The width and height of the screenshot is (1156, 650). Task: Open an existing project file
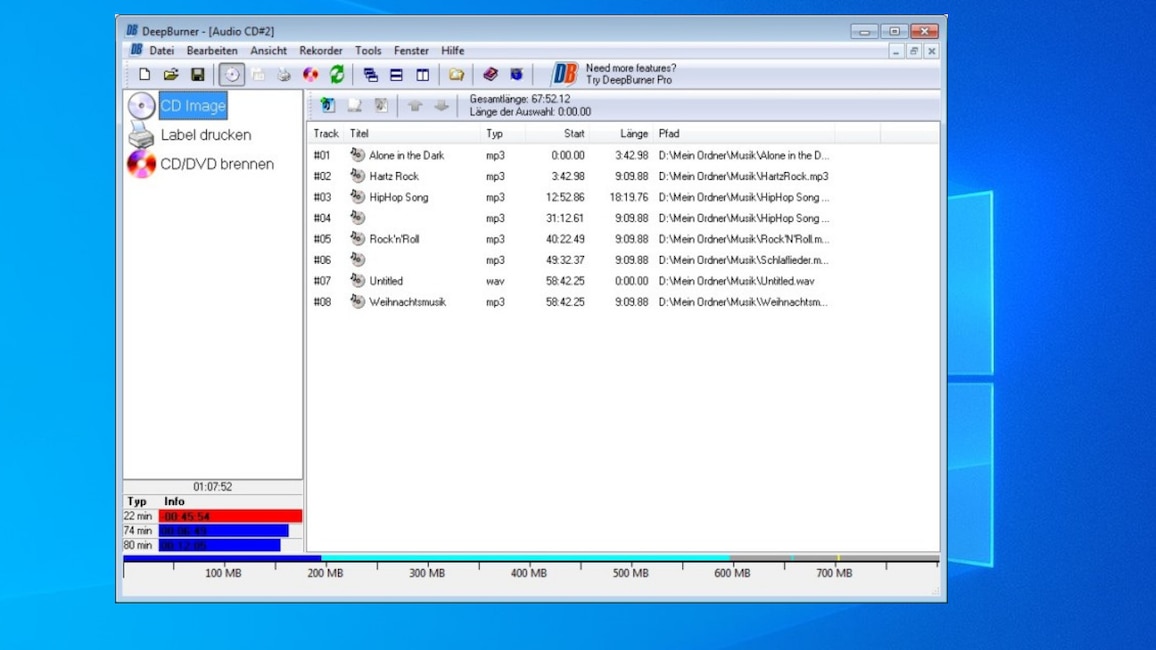pyautogui.click(x=171, y=74)
